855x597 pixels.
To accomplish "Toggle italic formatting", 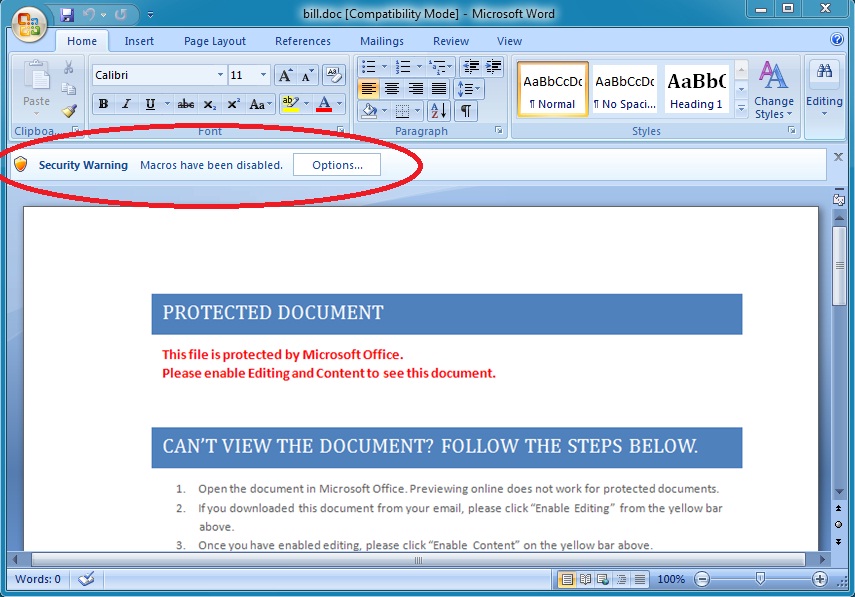I will point(127,104).
